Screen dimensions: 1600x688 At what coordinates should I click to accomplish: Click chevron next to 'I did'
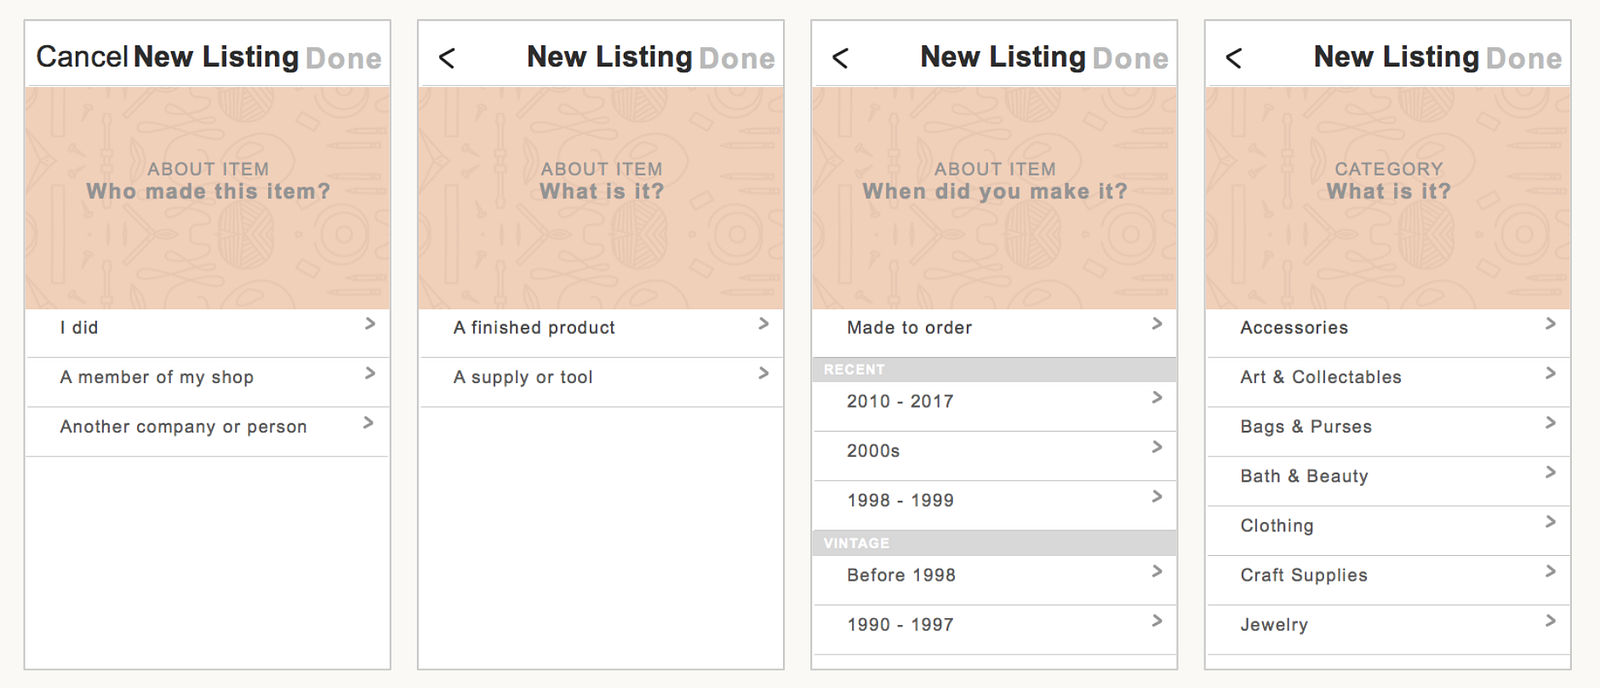[370, 324]
